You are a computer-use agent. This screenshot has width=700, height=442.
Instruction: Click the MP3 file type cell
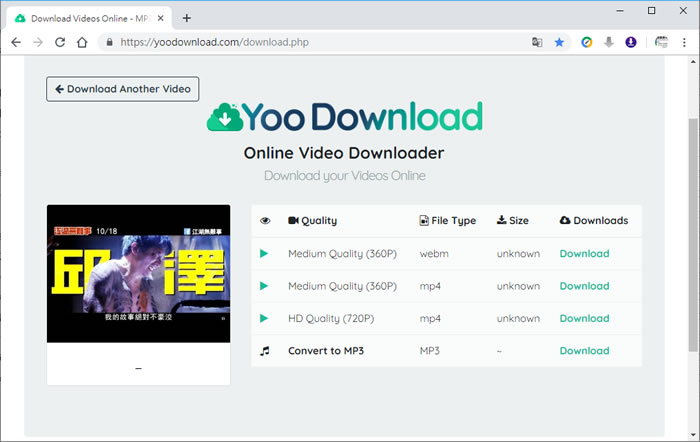429,351
